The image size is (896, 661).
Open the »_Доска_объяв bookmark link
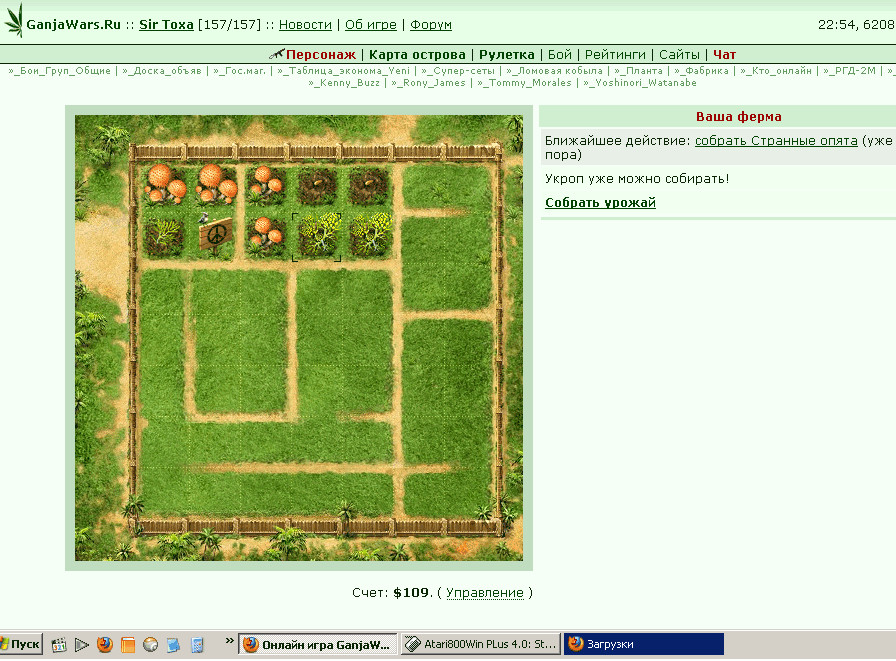pos(162,71)
